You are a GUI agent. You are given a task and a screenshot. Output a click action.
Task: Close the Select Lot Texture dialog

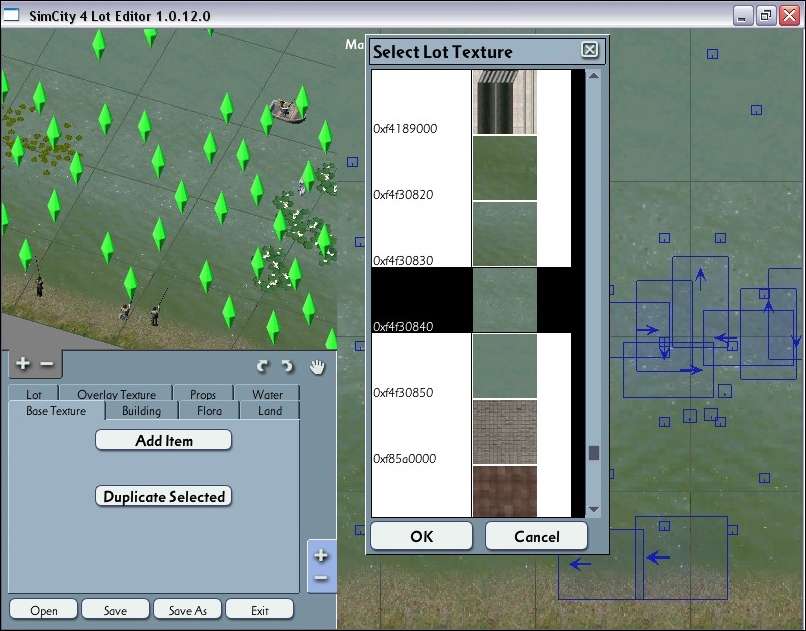point(590,50)
